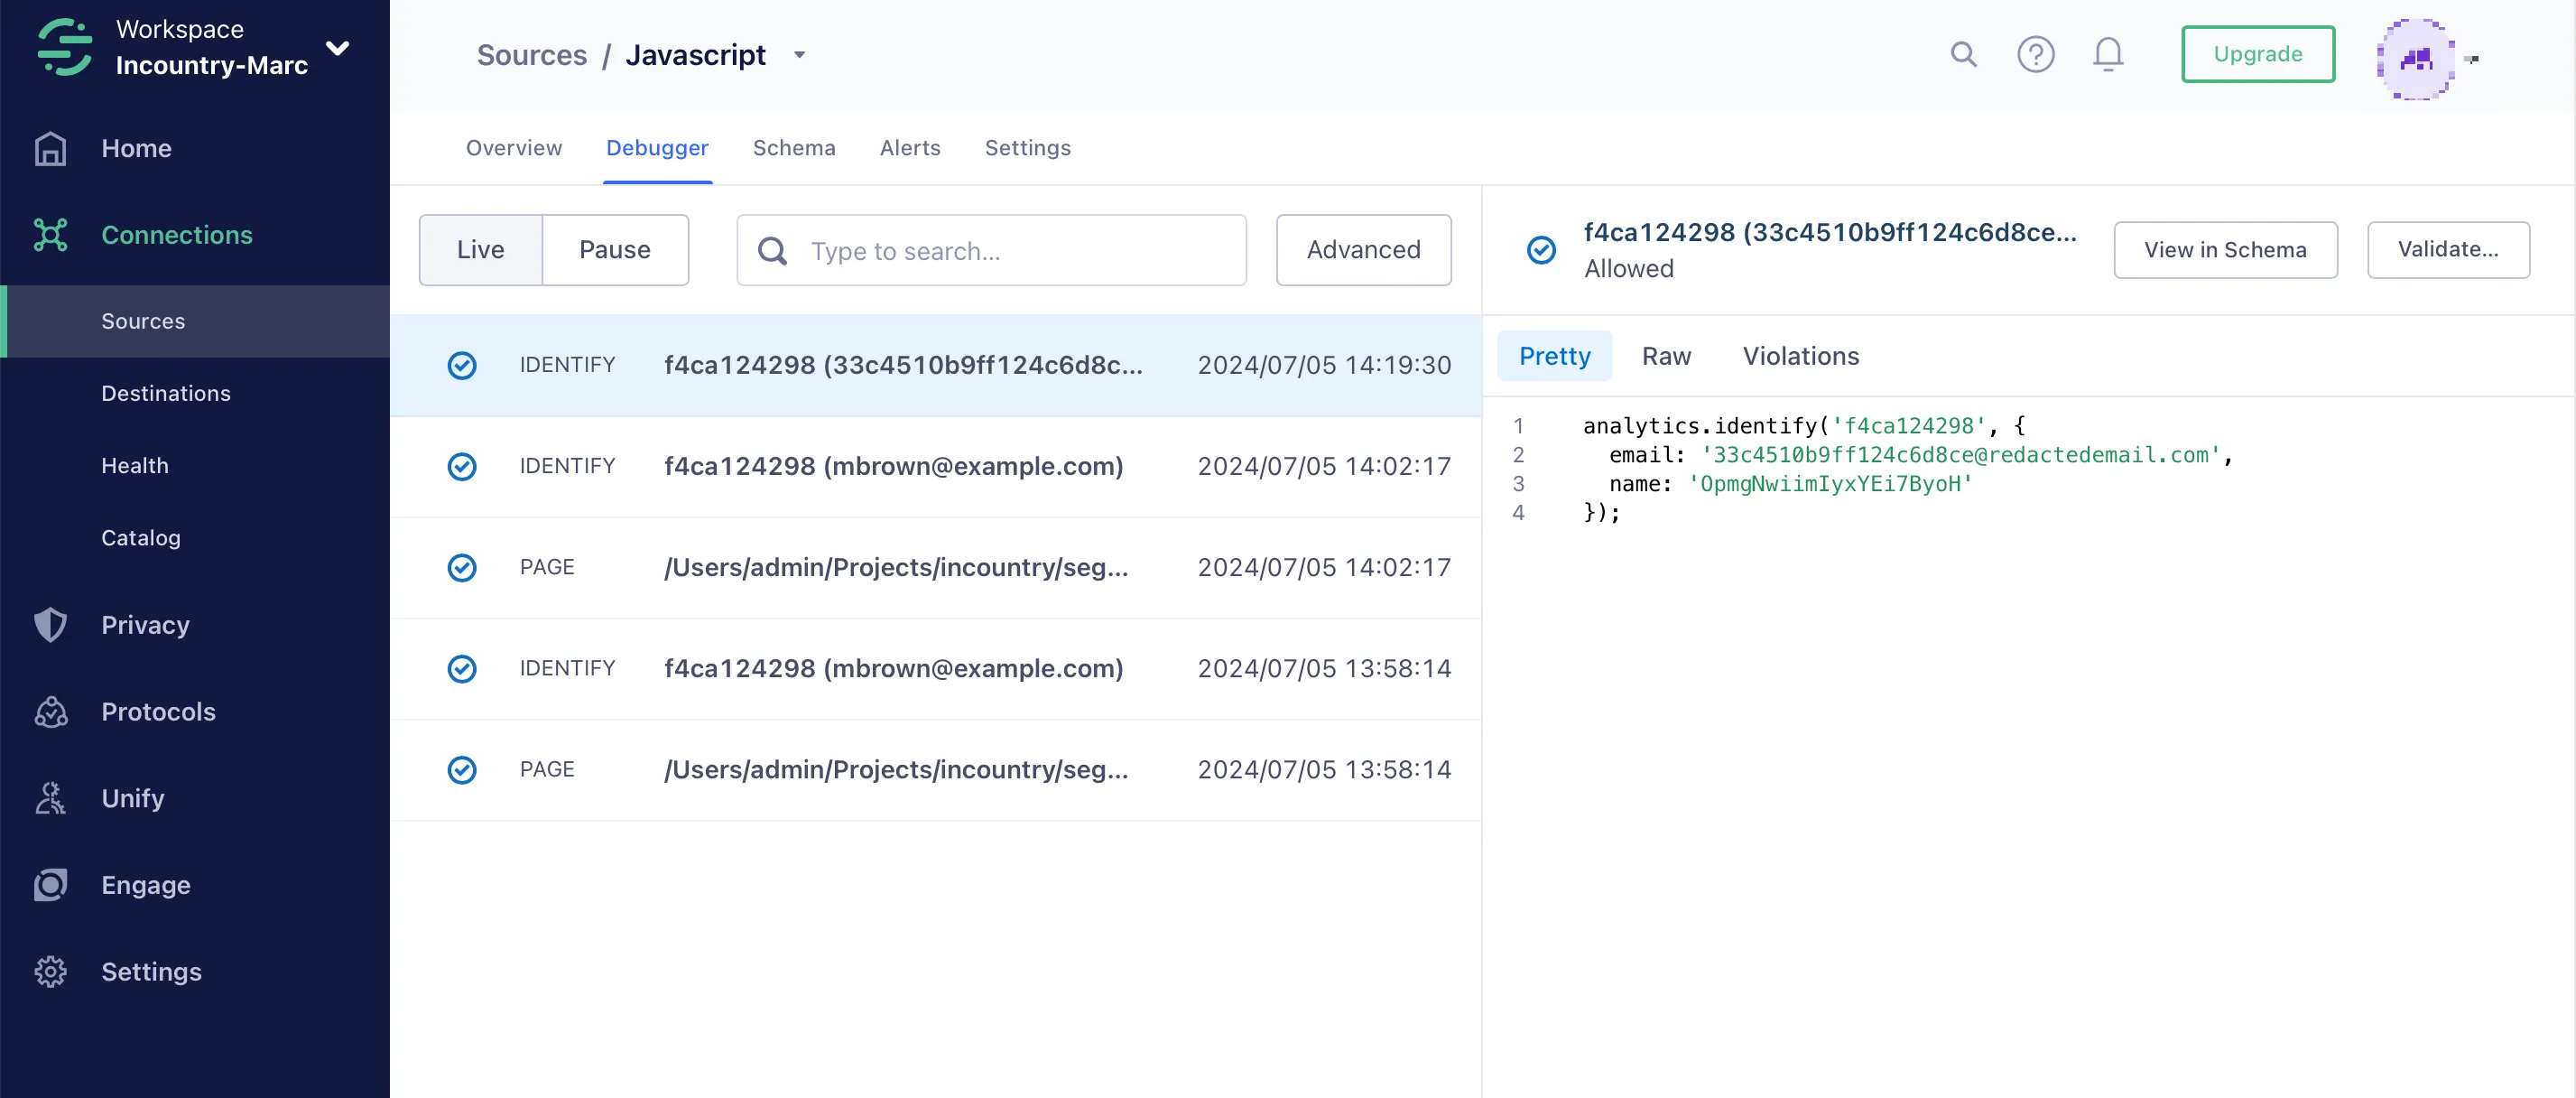Expand the Workspace switcher chevron
Viewport: 2576px width, 1098px height.
point(338,48)
